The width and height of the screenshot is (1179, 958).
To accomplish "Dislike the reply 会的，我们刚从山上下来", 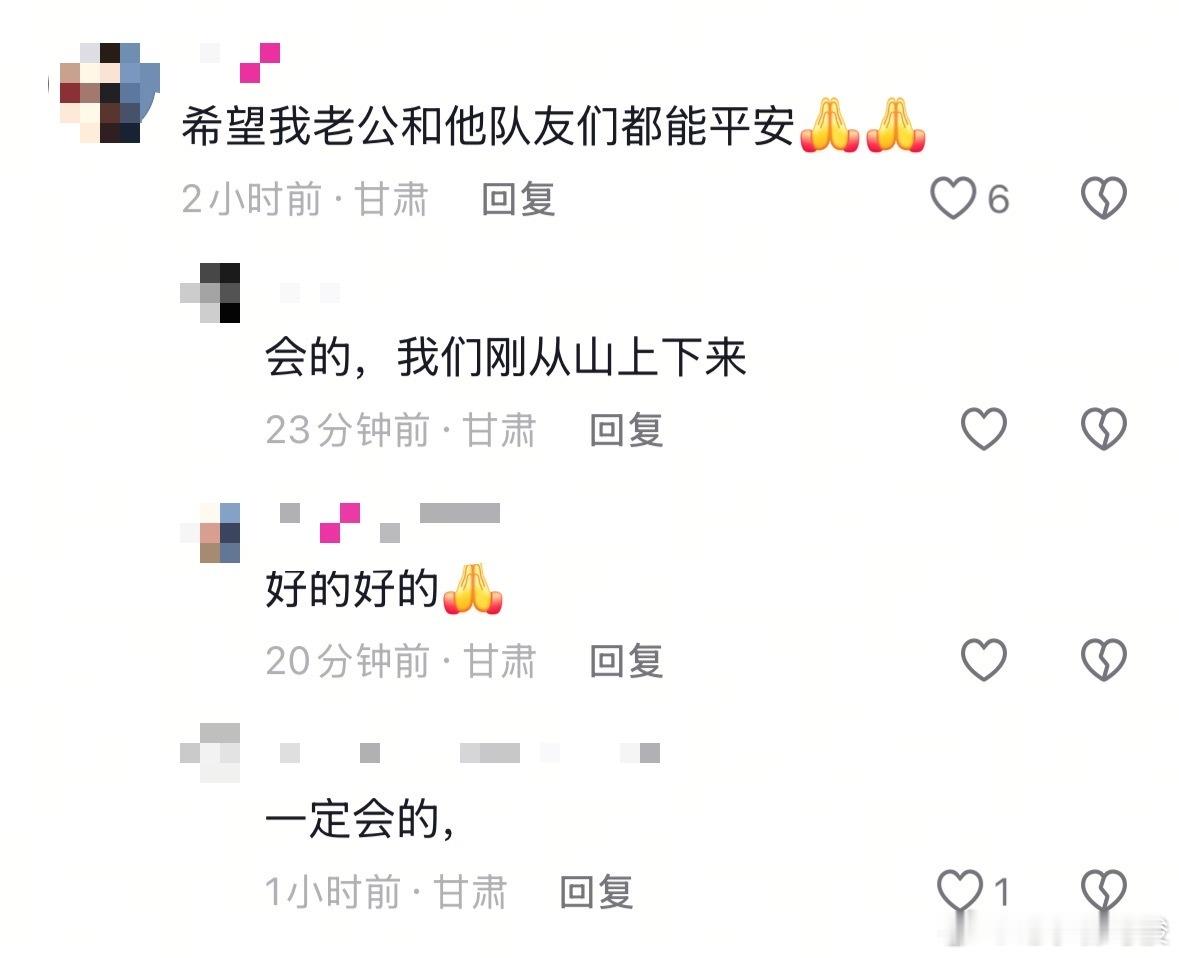I will point(1104,429).
